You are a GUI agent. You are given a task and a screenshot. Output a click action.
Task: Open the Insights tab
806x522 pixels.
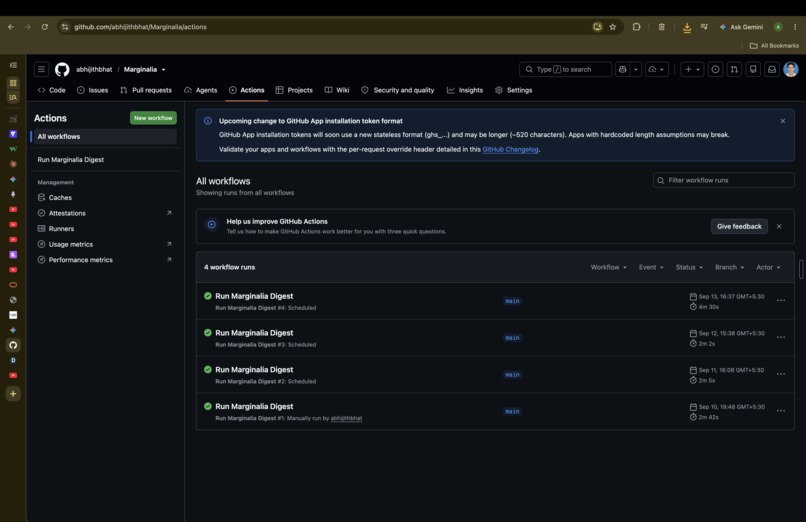pyautogui.click(x=465, y=90)
